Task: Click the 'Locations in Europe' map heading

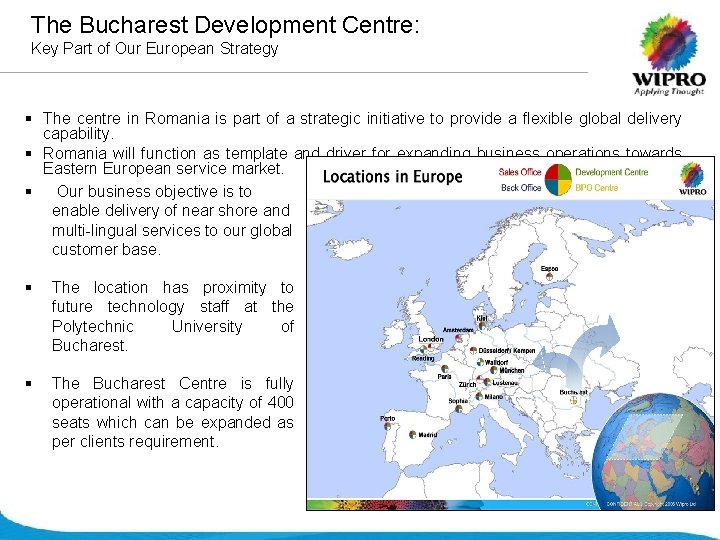Action: (393, 177)
